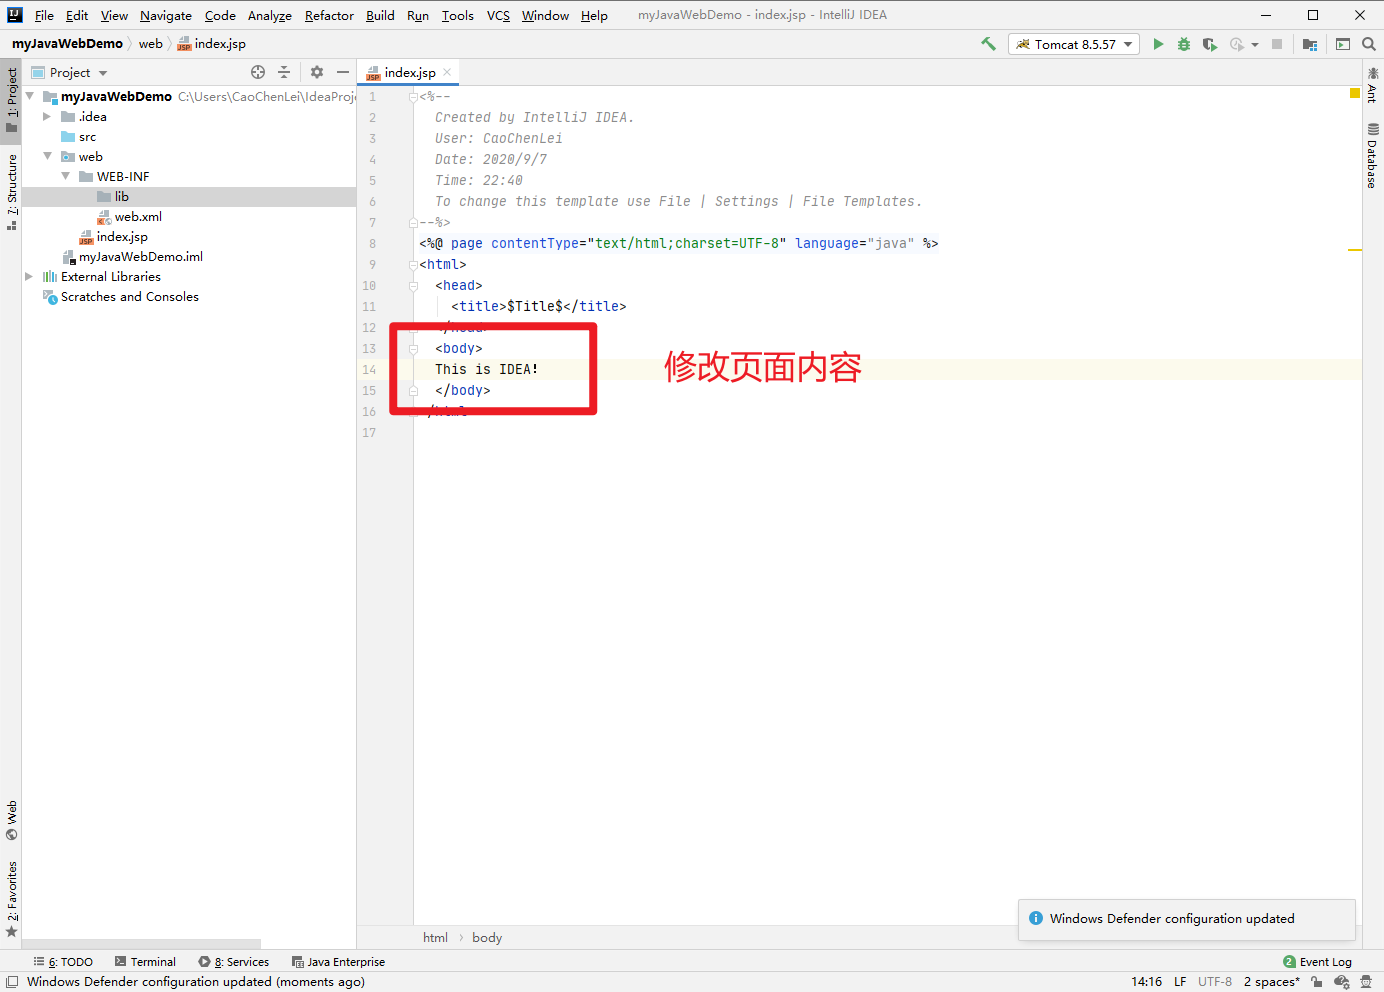Toggle the 2: Favorites side tab
1384x992 pixels.
(x=11, y=899)
